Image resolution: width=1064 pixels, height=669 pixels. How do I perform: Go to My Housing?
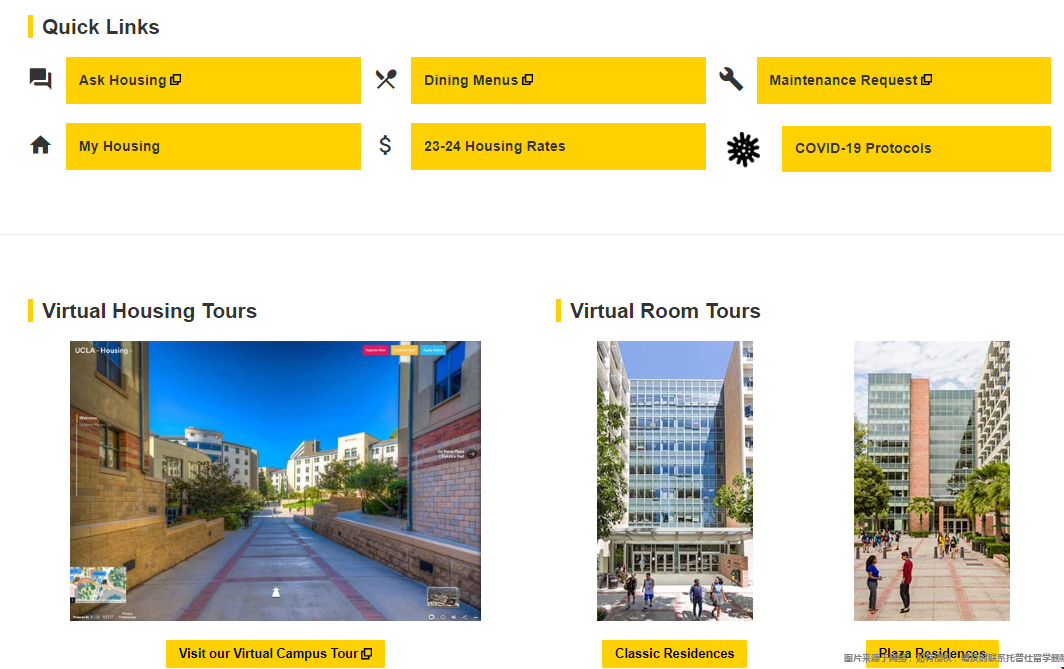213,146
